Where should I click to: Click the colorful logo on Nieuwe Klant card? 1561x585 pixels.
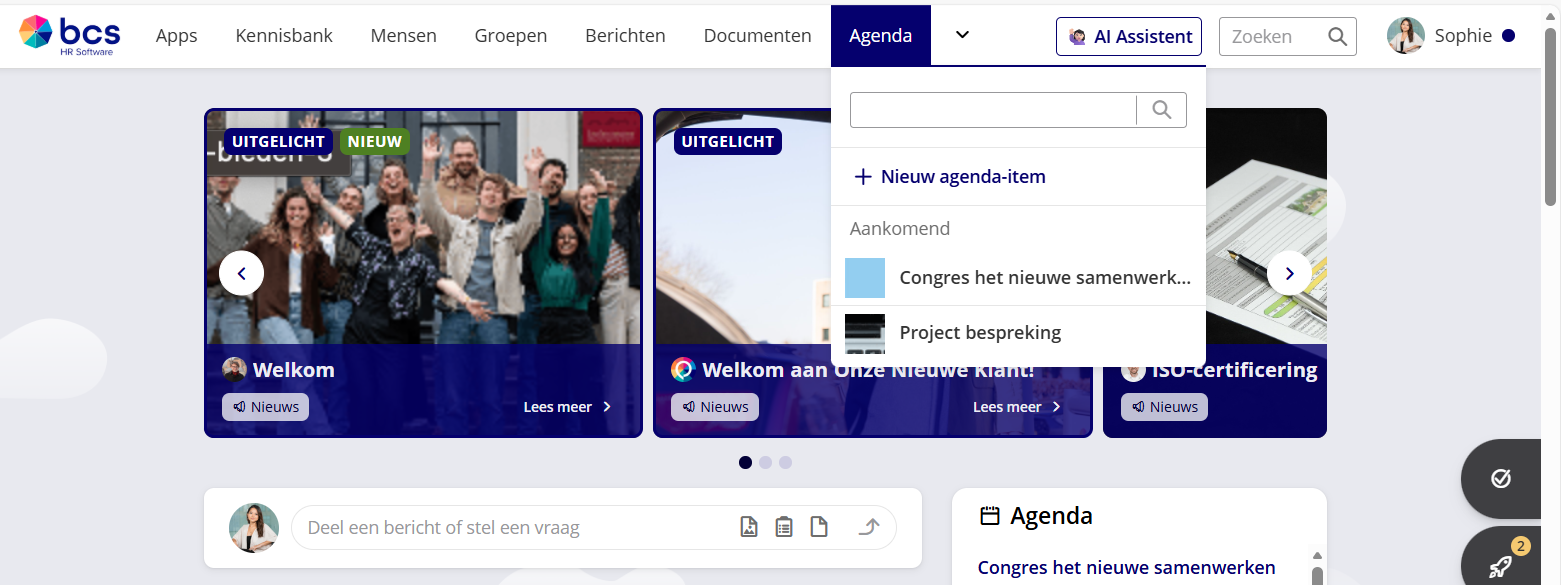click(683, 370)
